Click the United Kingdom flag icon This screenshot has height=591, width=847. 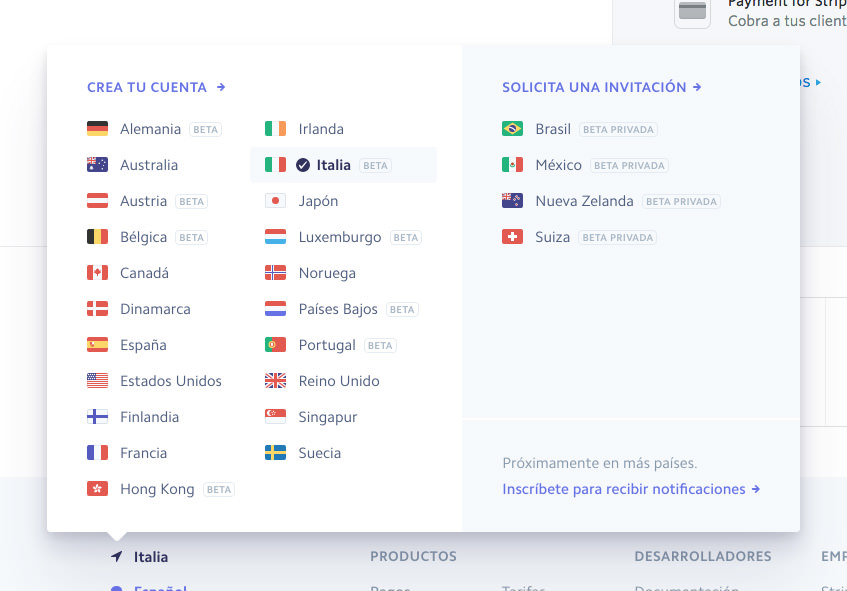[x=275, y=381]
